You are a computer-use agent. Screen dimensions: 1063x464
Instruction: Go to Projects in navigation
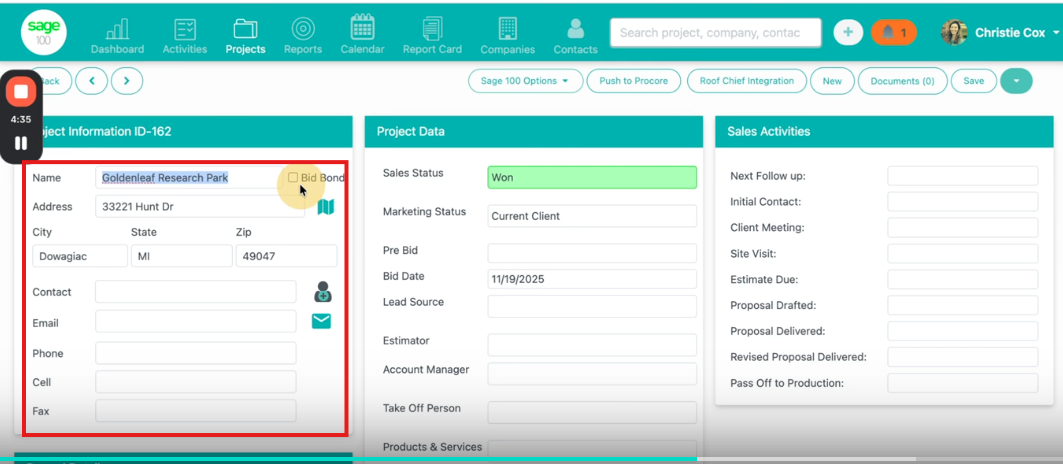point(245,37)
